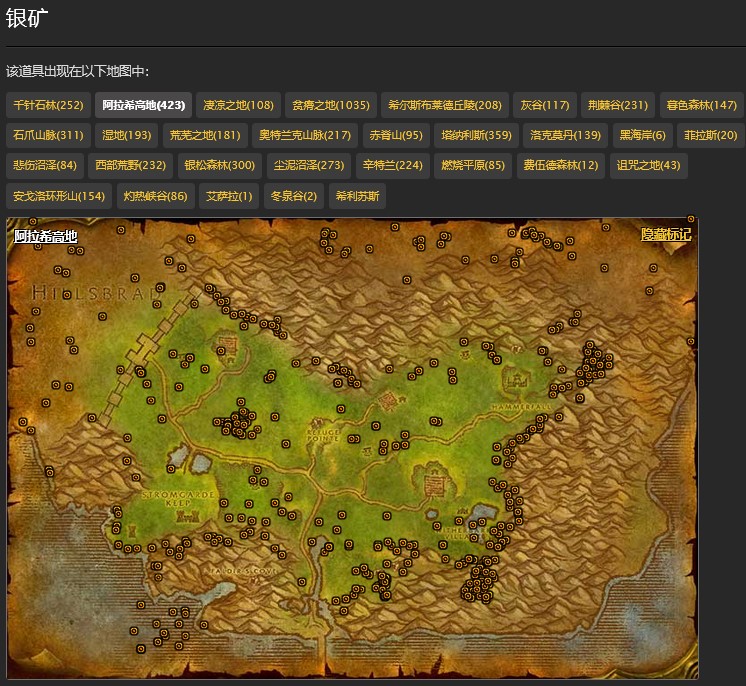Image resolution: width=746 pixels, height=686 pixels.
Task: Select 塔纳利斯(359) tab
Action: [476, 135]
